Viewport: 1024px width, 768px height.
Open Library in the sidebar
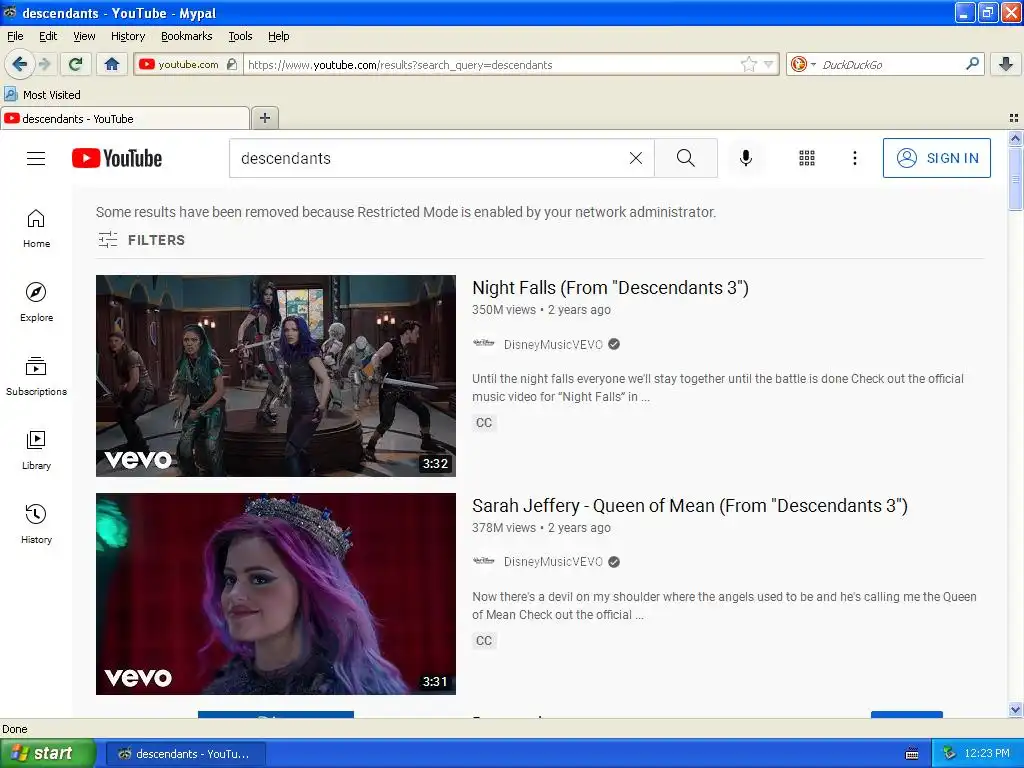(x=36, y=451)
